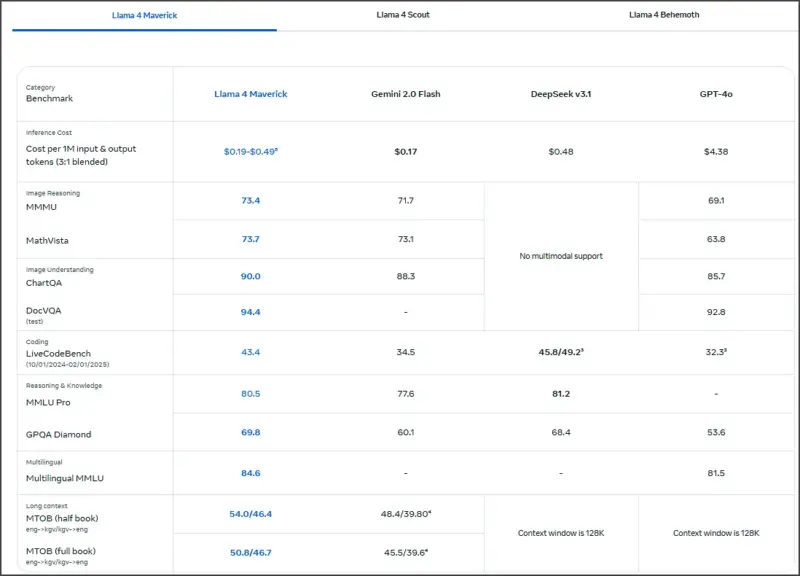Click the No multimodal support cell
800x576 pixels.
(x=561, y=256)
